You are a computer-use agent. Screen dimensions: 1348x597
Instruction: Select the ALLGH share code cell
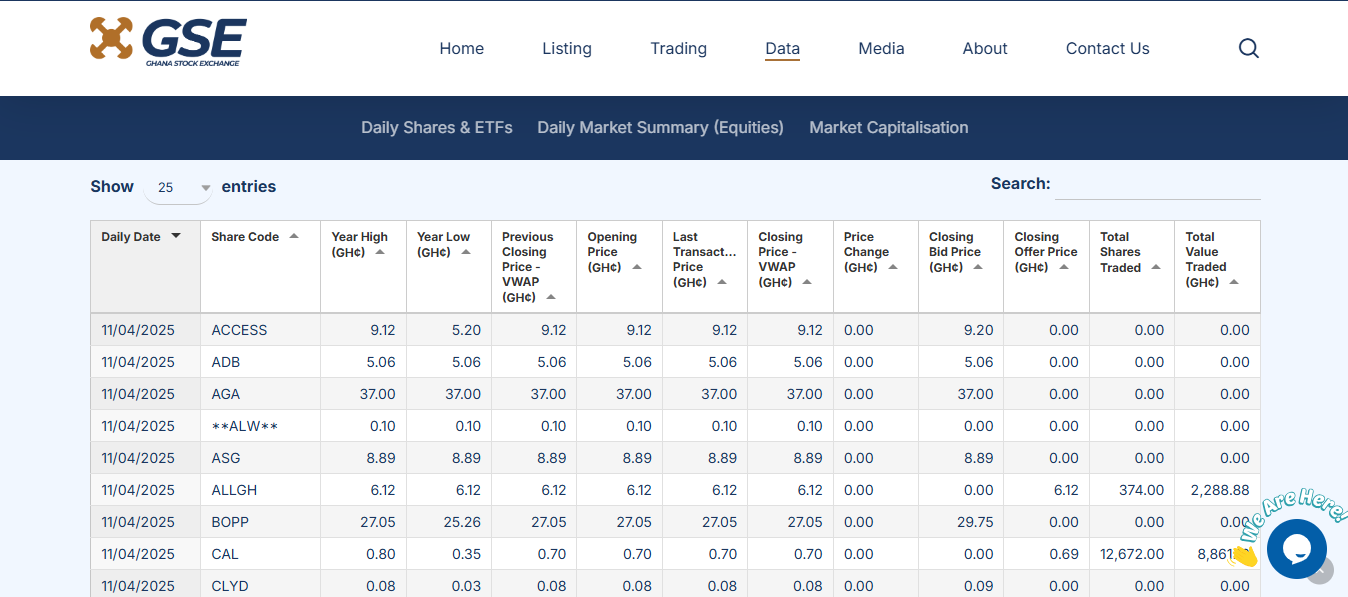coord(260,490)
